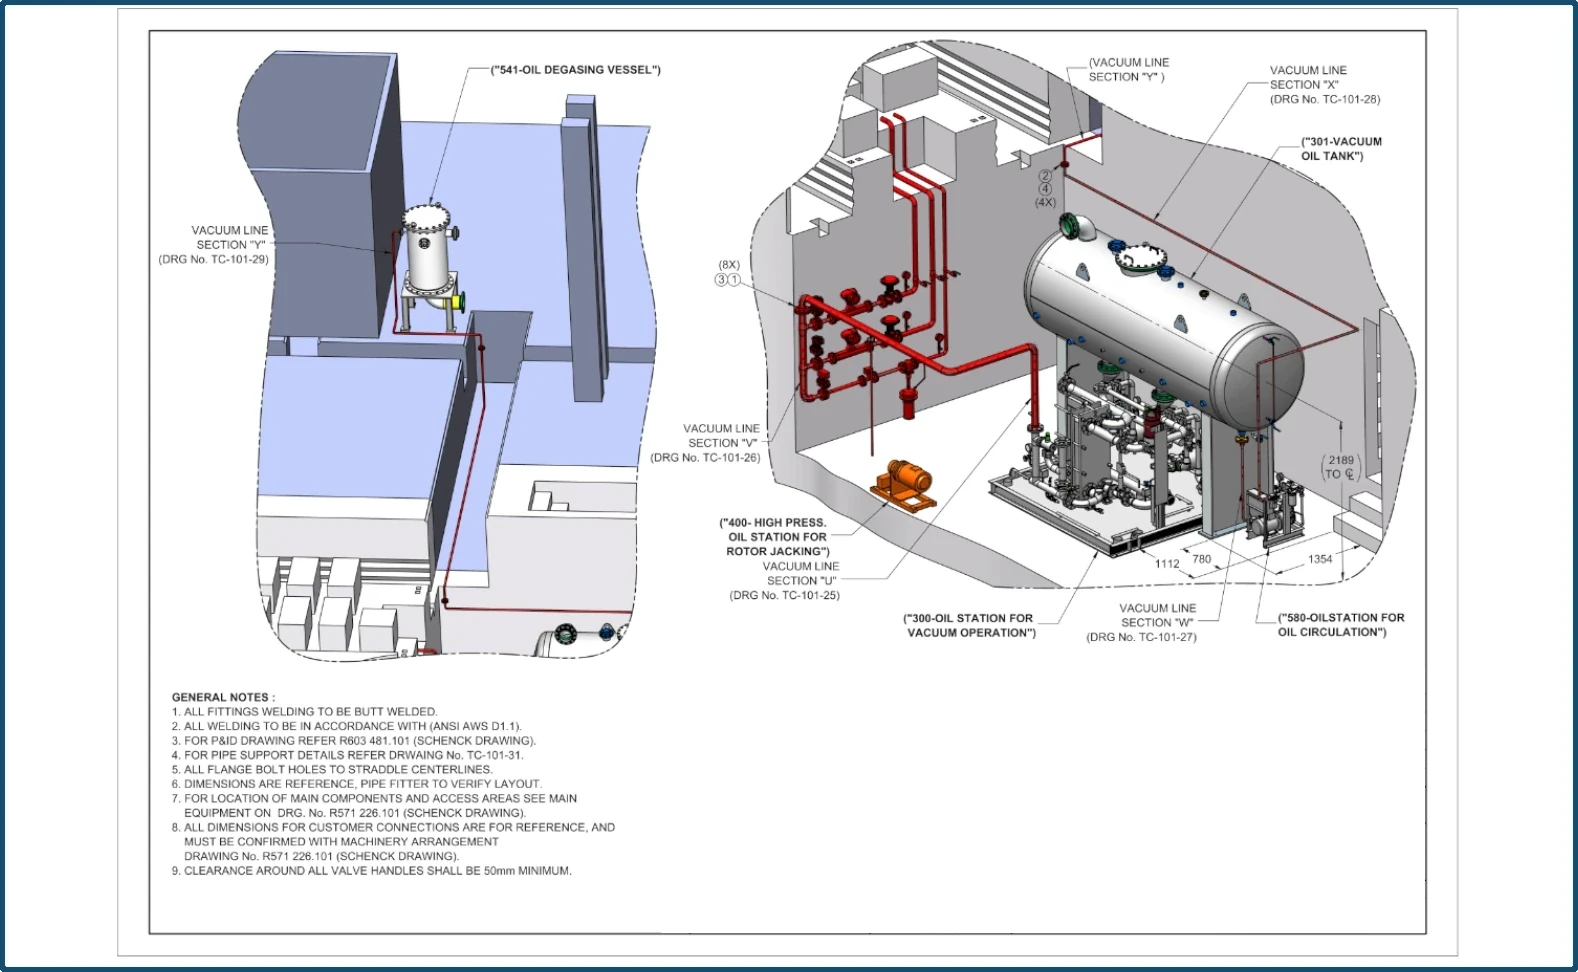Select the 1112 dimension value
The height and width of the screenshot is (972, 1578).
pos(1167,564)
